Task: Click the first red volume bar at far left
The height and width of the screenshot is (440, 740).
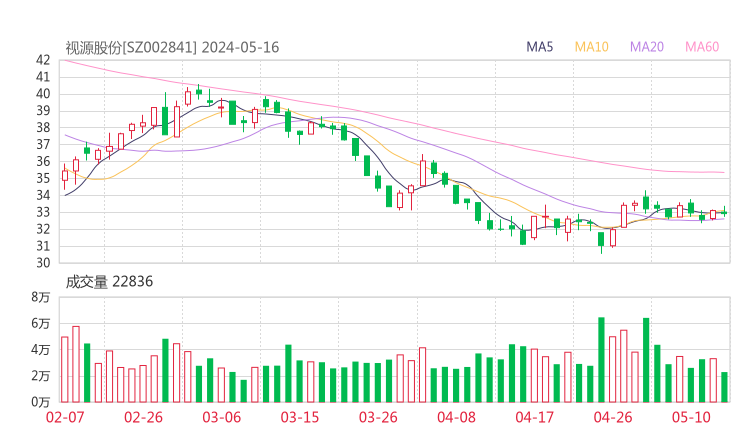Action: point(65,370)
